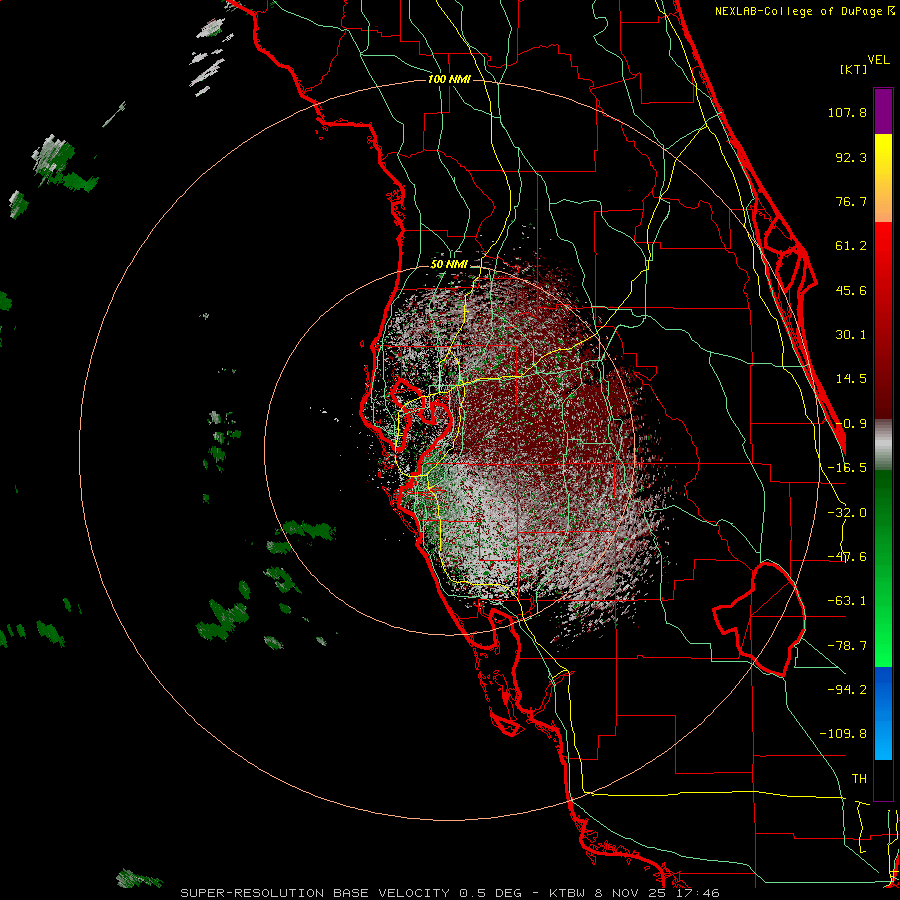Click the 45.6 velocity scale value
The width and height of the screenshot is (900, 900).
(x=851, y=290)
